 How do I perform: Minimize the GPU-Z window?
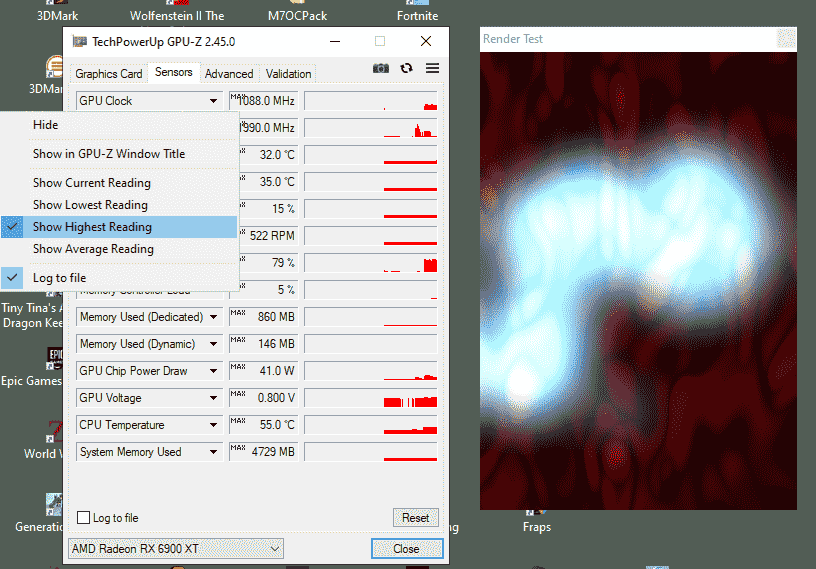click(x=335, y=41)
